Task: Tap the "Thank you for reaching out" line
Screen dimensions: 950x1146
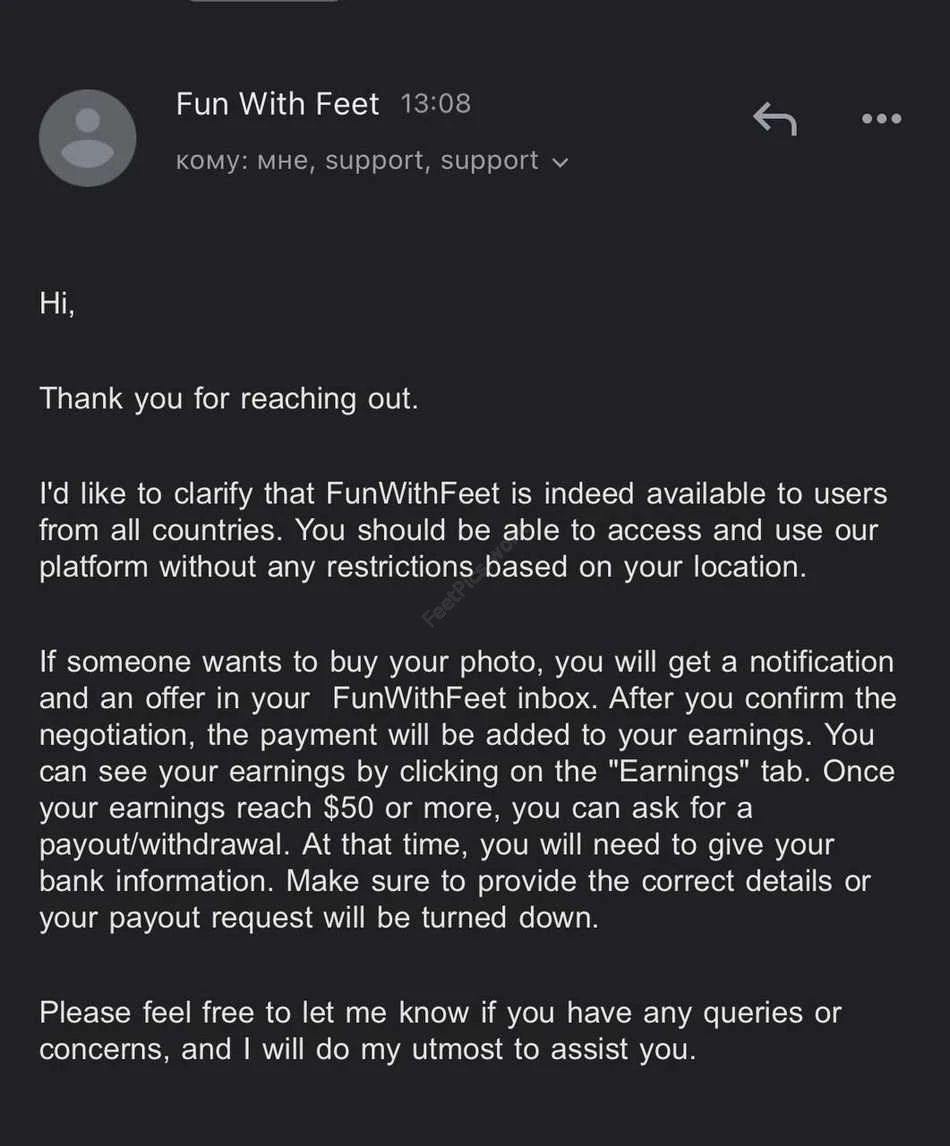Action: [x=228, y=399]
